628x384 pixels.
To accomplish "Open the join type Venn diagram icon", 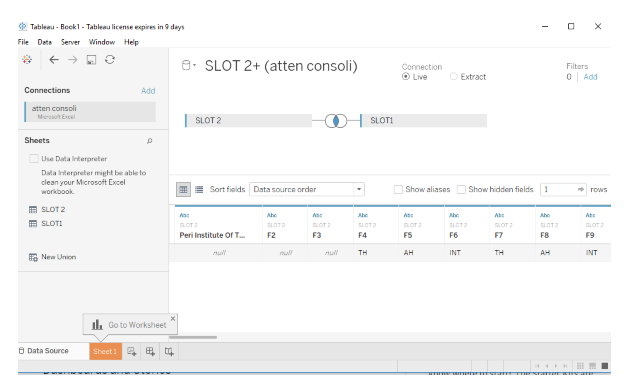I will [336, 121].
